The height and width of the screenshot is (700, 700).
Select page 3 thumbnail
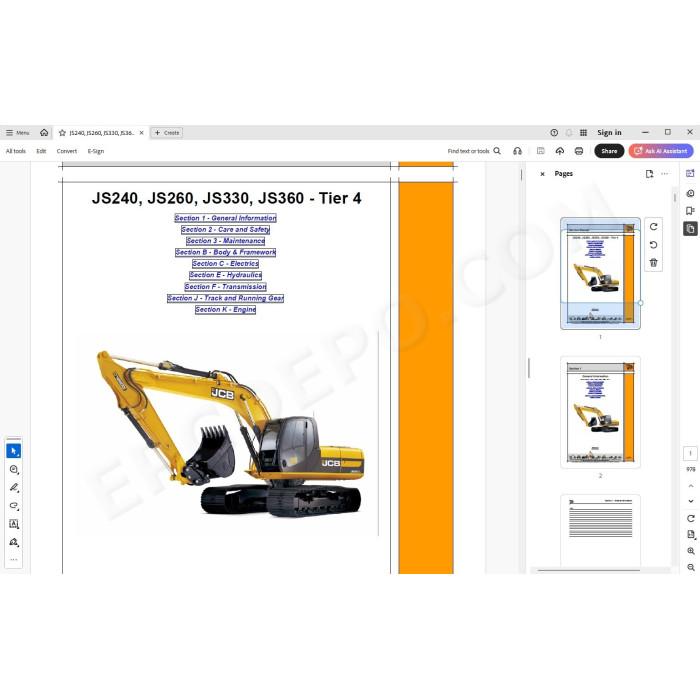pyautogui.click(x=600, y=531)
